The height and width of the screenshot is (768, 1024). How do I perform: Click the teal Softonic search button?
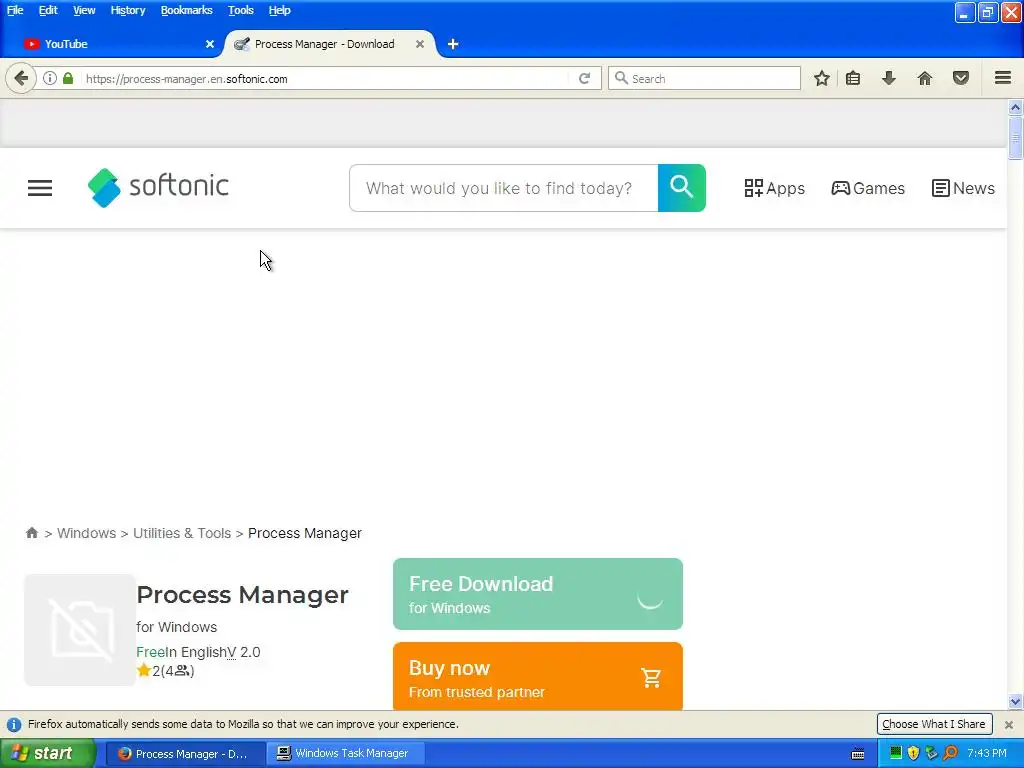tap(681, 188)
